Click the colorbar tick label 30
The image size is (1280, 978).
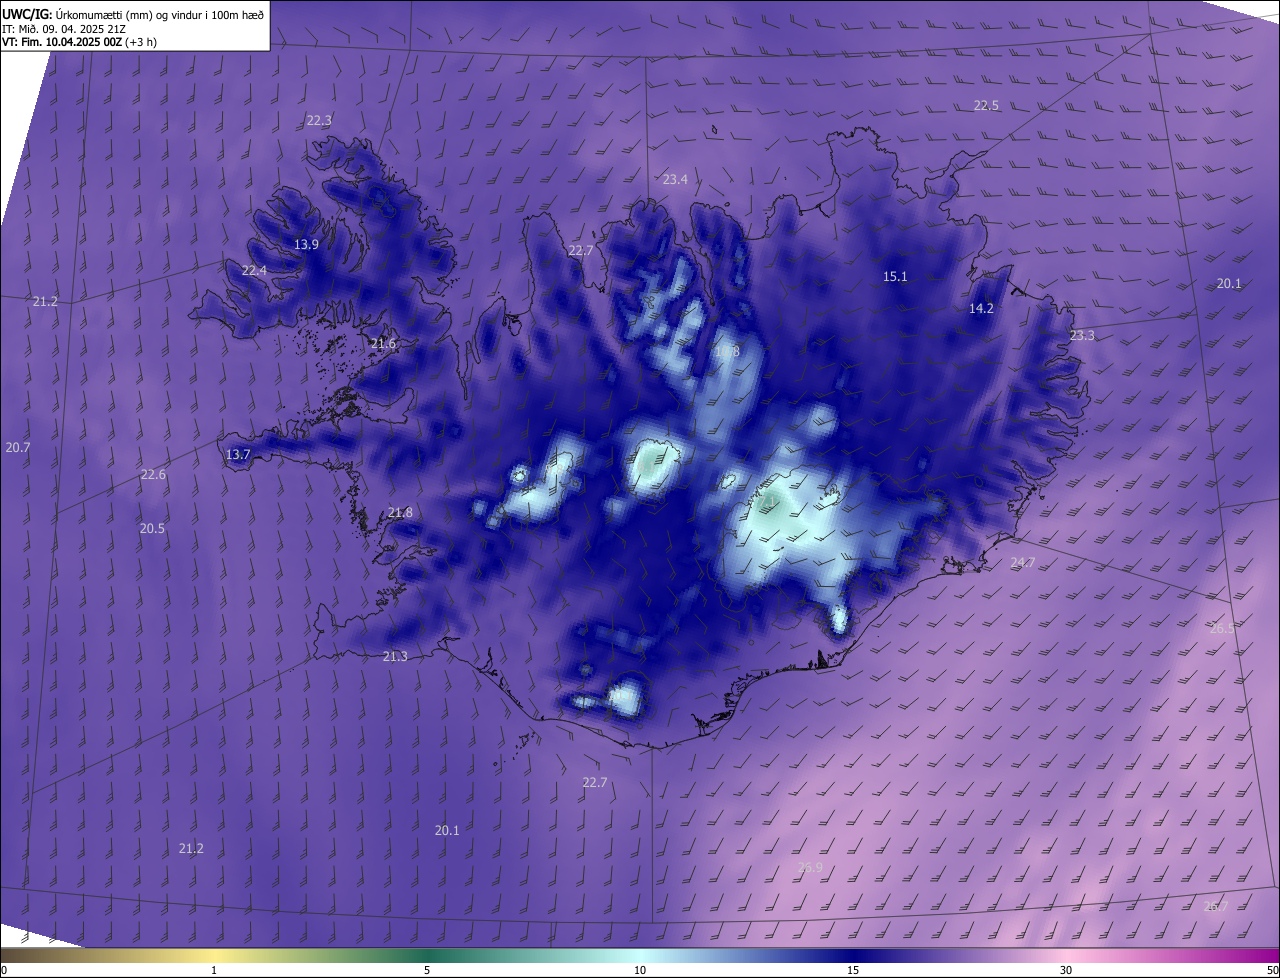[1066, 970]
